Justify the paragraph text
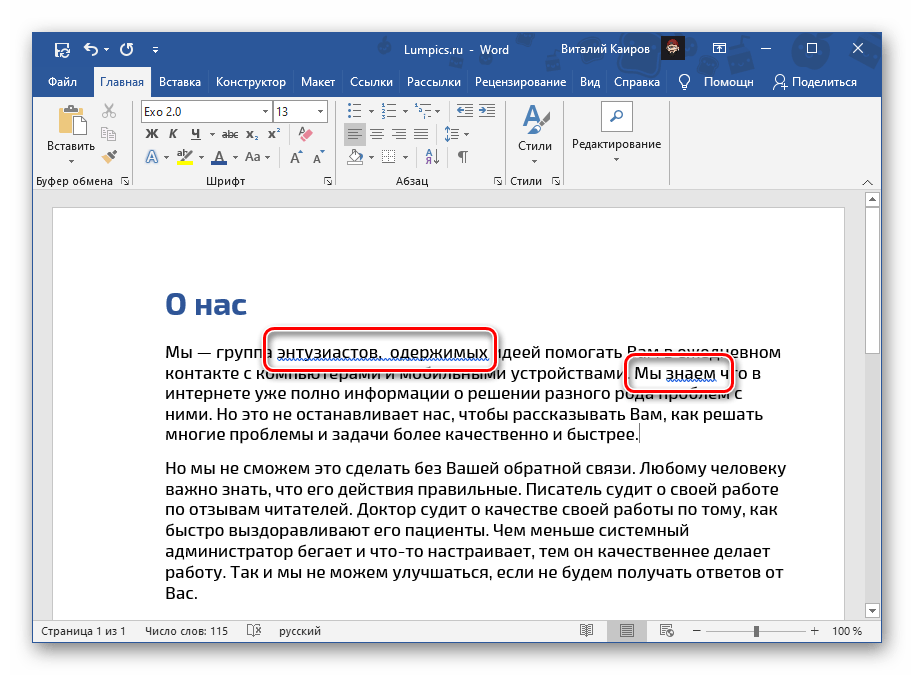The image size is (914, 675). [x=421, y=135]
